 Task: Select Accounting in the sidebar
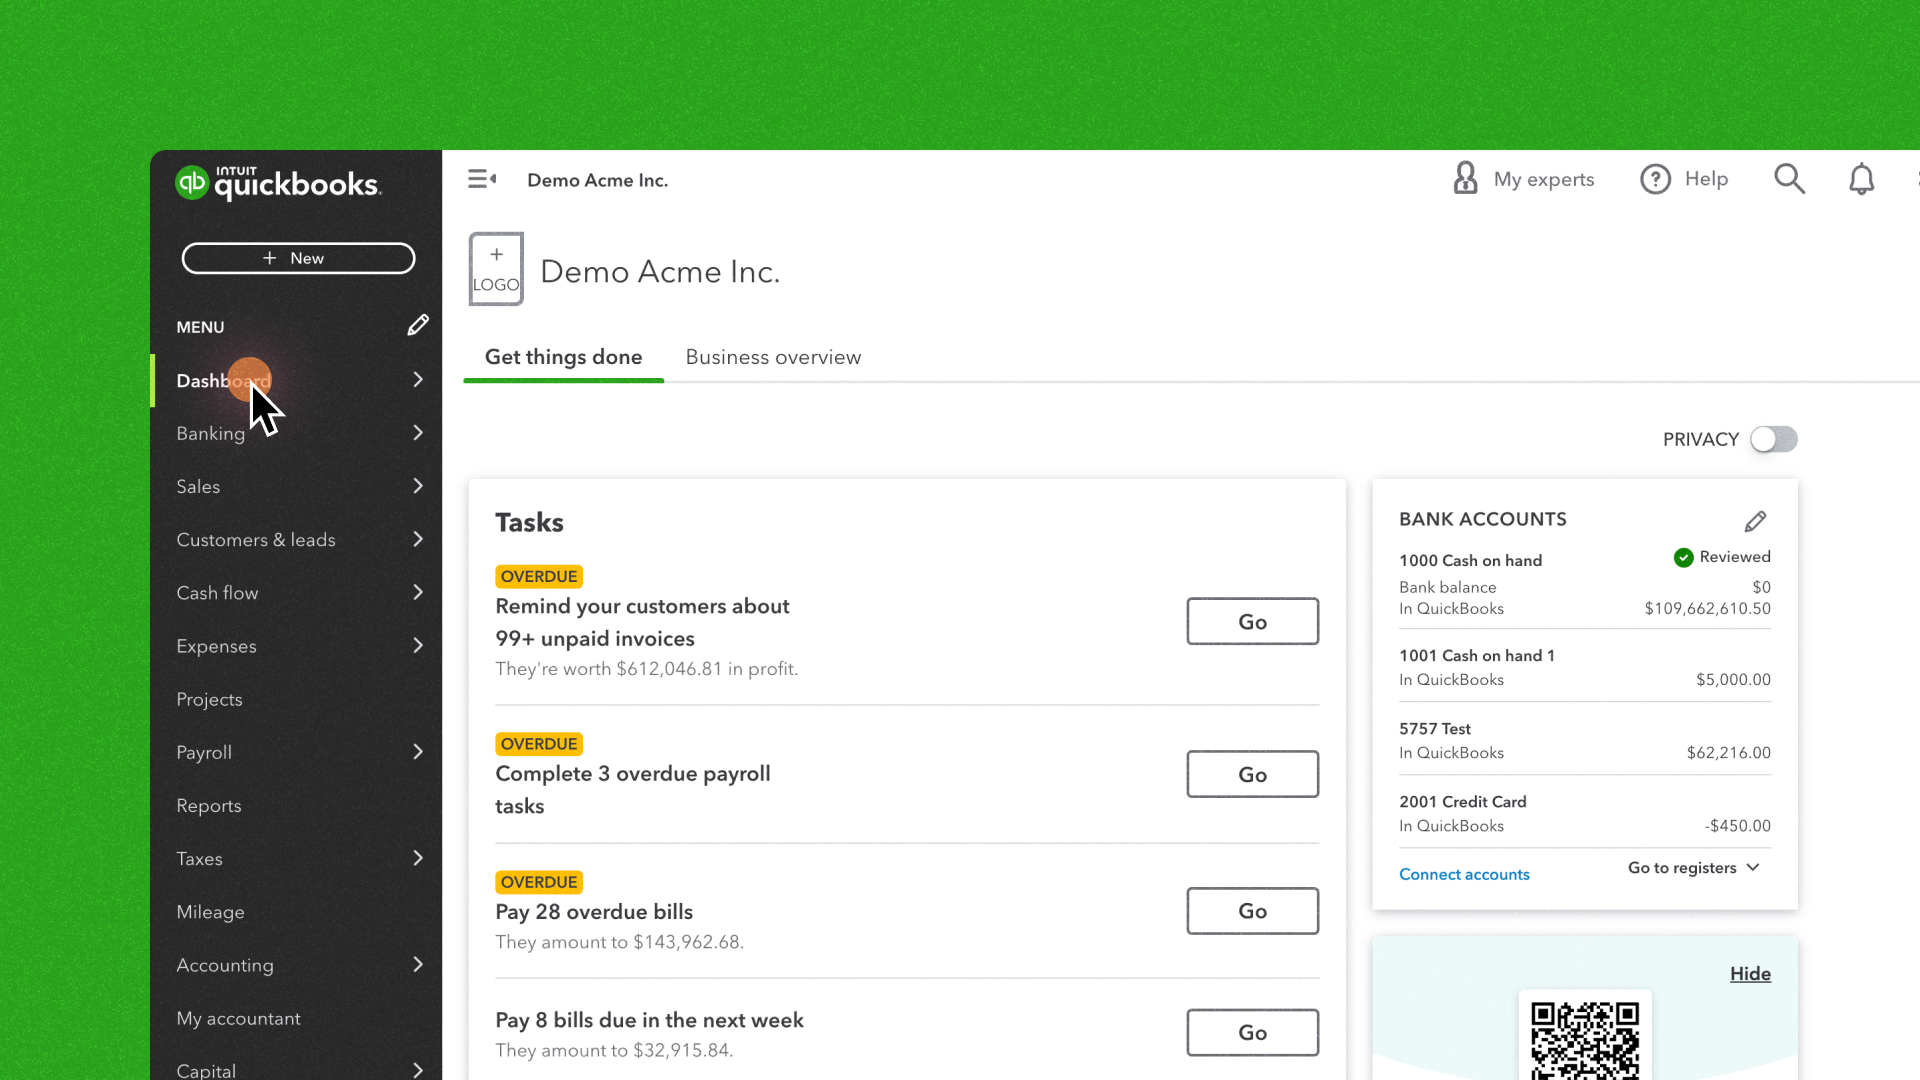point(225,965)
